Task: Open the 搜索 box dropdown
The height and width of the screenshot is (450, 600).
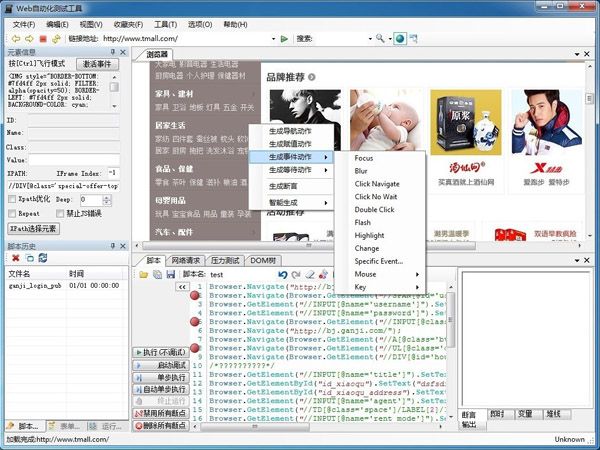Action: click(x=370, y=39)
